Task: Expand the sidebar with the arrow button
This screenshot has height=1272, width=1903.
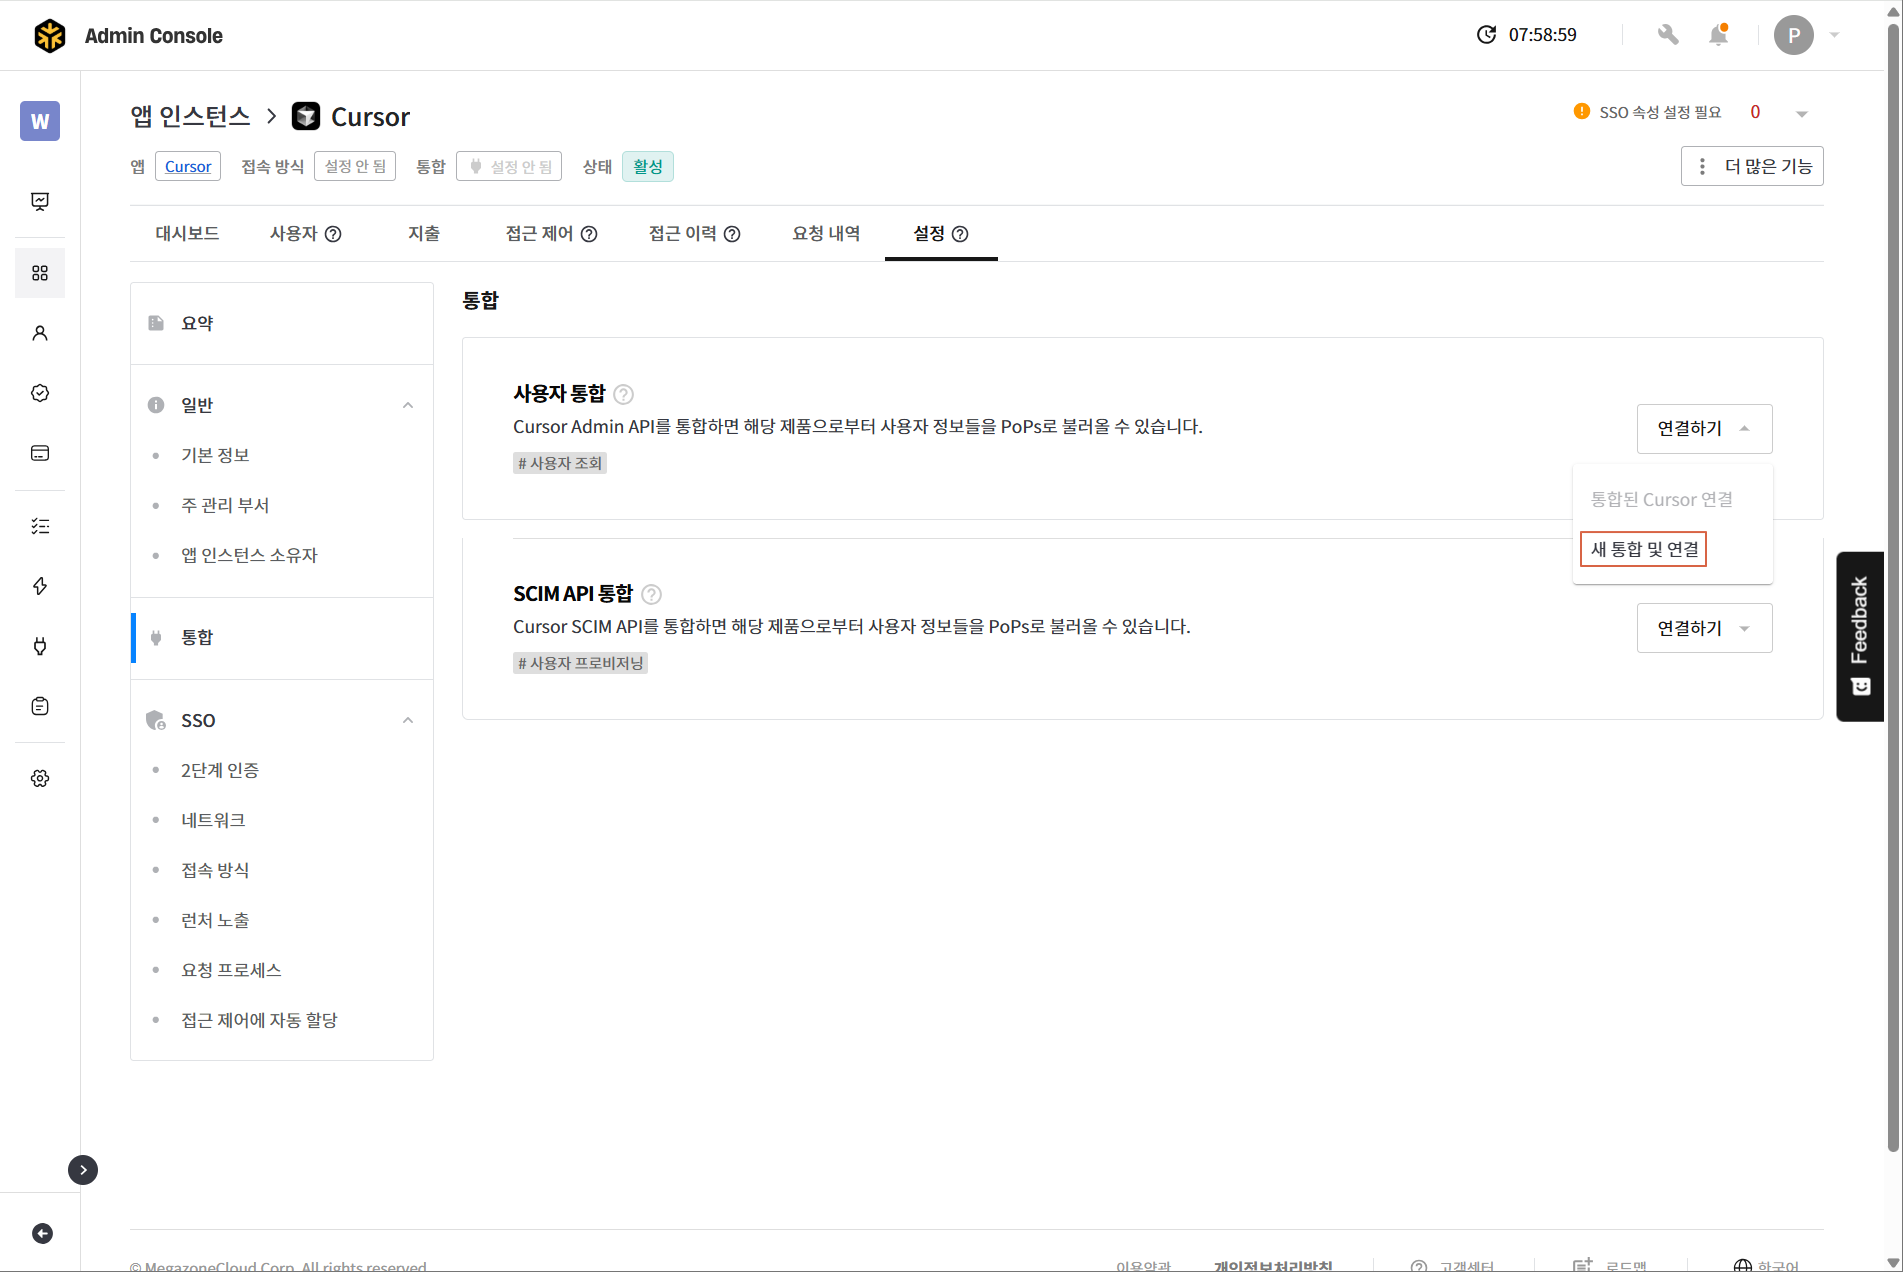Action: (x=83, y=1170)
